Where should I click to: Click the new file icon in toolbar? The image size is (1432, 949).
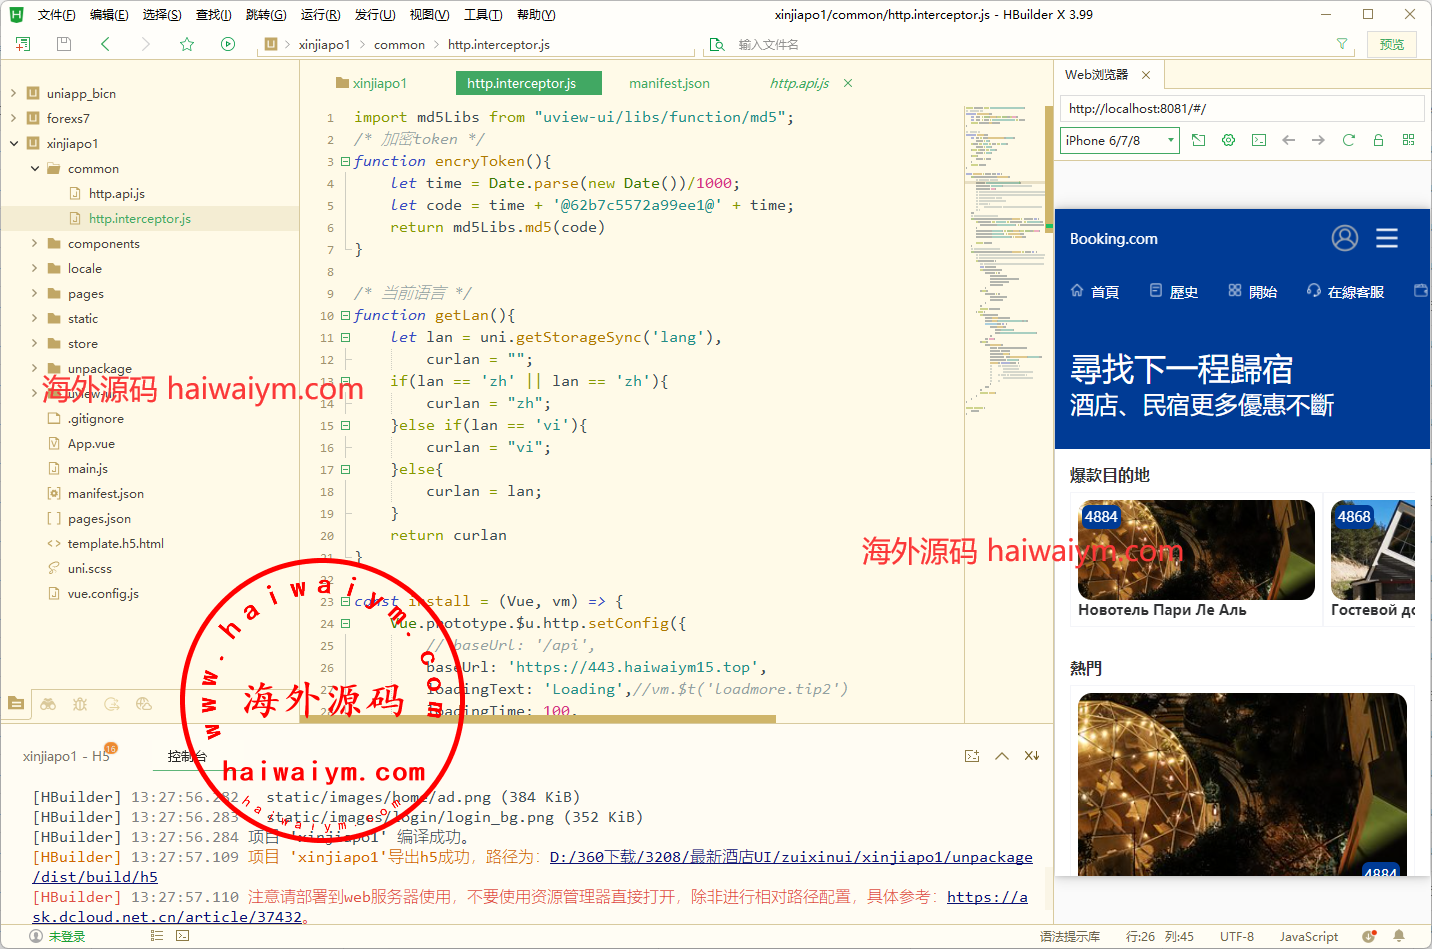coord(23,44)
